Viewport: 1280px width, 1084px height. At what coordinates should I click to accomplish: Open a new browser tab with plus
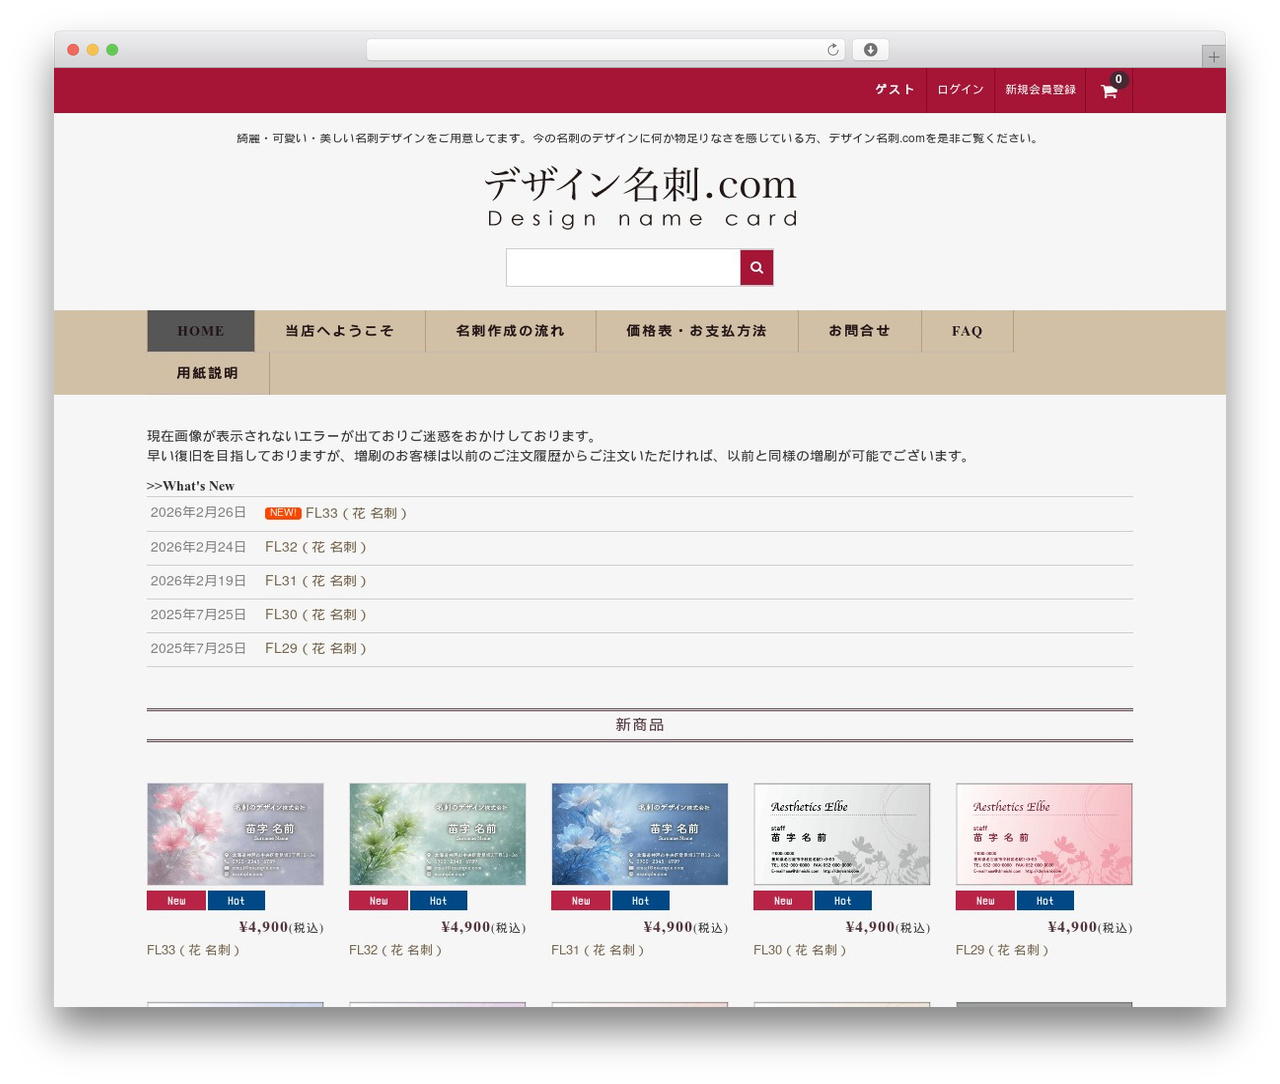pyautogui.click(x=1213, y=57)
